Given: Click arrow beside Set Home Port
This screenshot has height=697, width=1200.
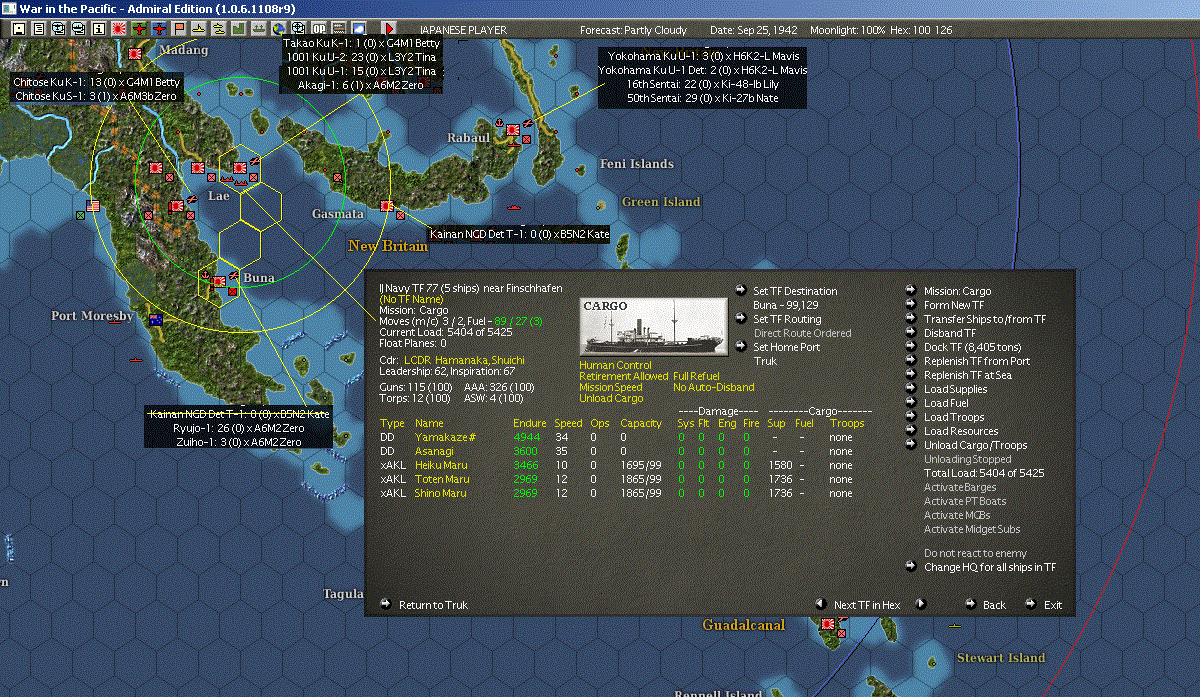Looking at the screenshot, I should (x=741, y=347).
